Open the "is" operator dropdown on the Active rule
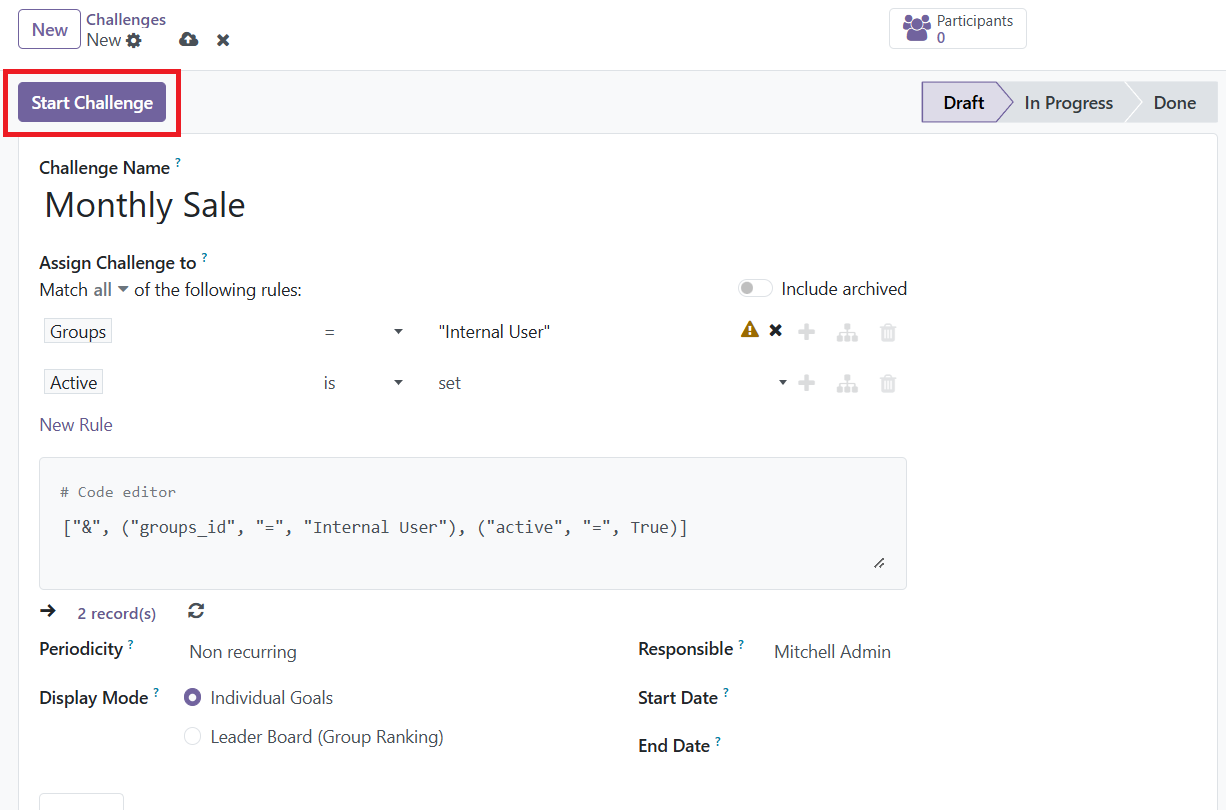Screen dimensions: 1226x810 [364, 383]
